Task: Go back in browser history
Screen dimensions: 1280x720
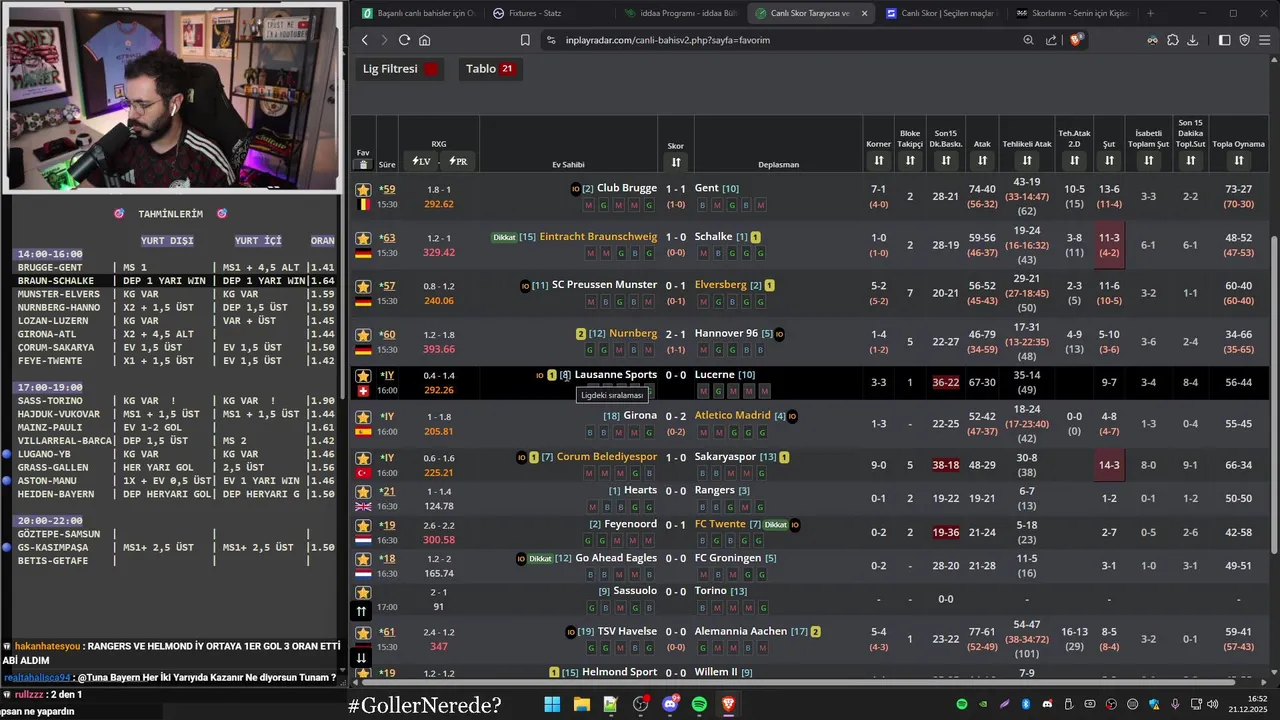Action: point(365,40)
